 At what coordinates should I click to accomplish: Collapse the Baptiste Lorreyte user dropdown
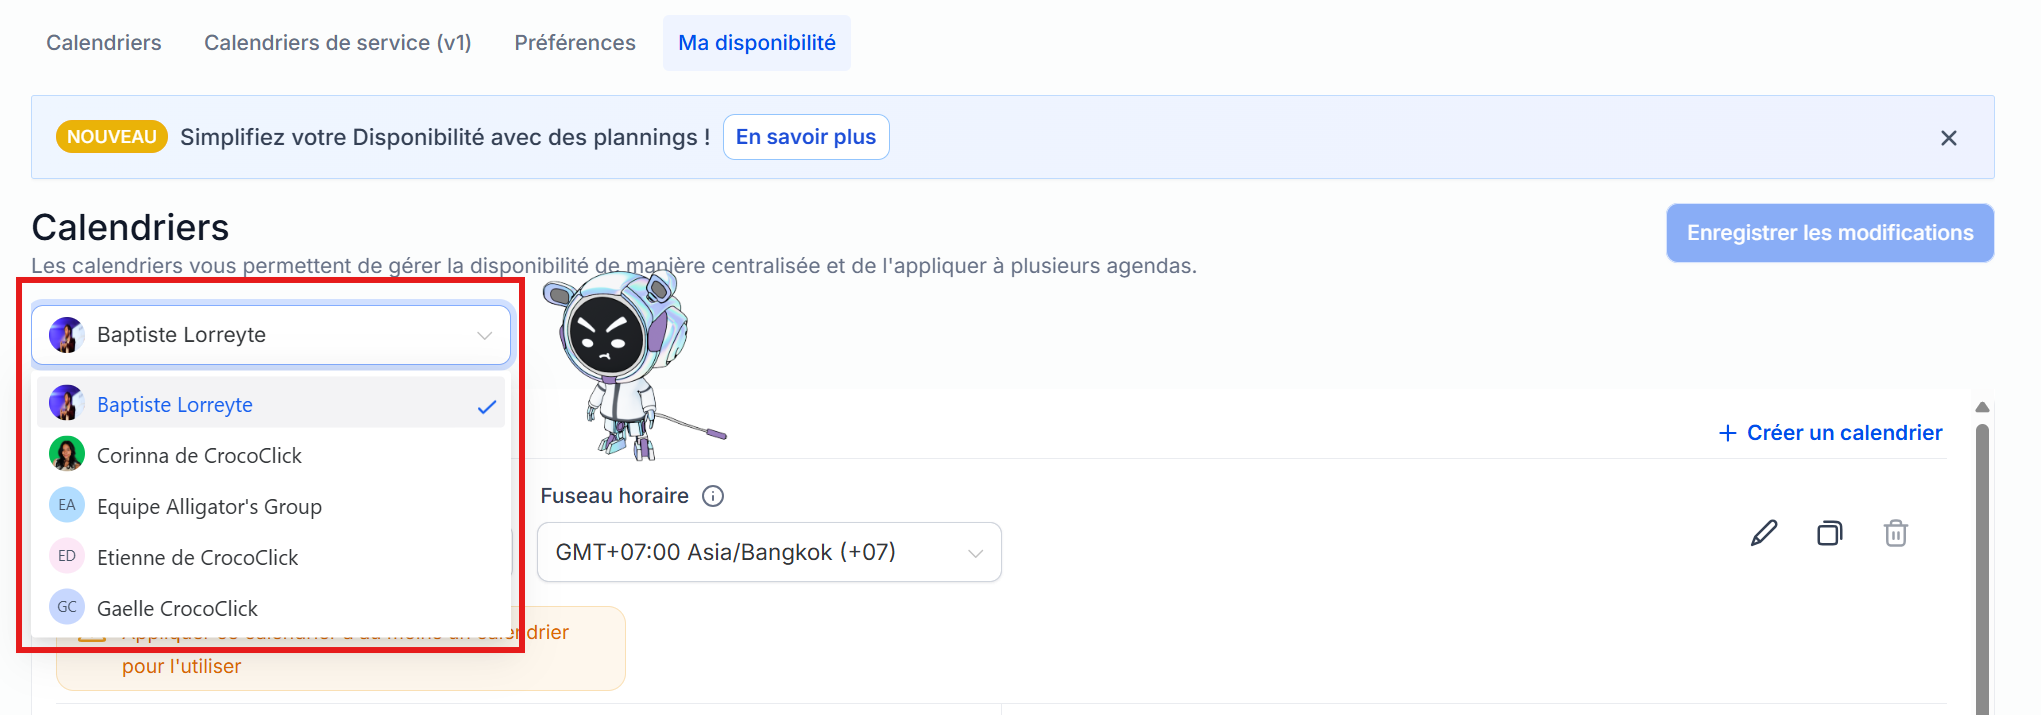click(484, 335)
